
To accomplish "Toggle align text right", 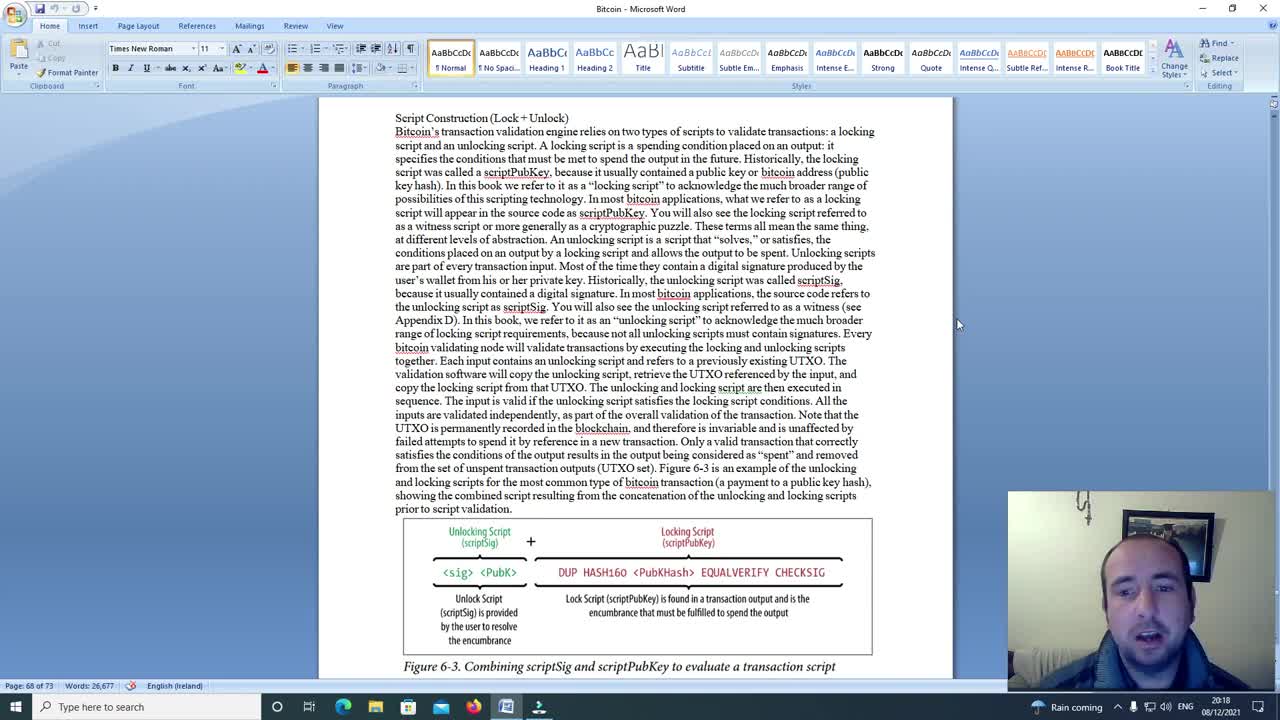I will (323, 68).
